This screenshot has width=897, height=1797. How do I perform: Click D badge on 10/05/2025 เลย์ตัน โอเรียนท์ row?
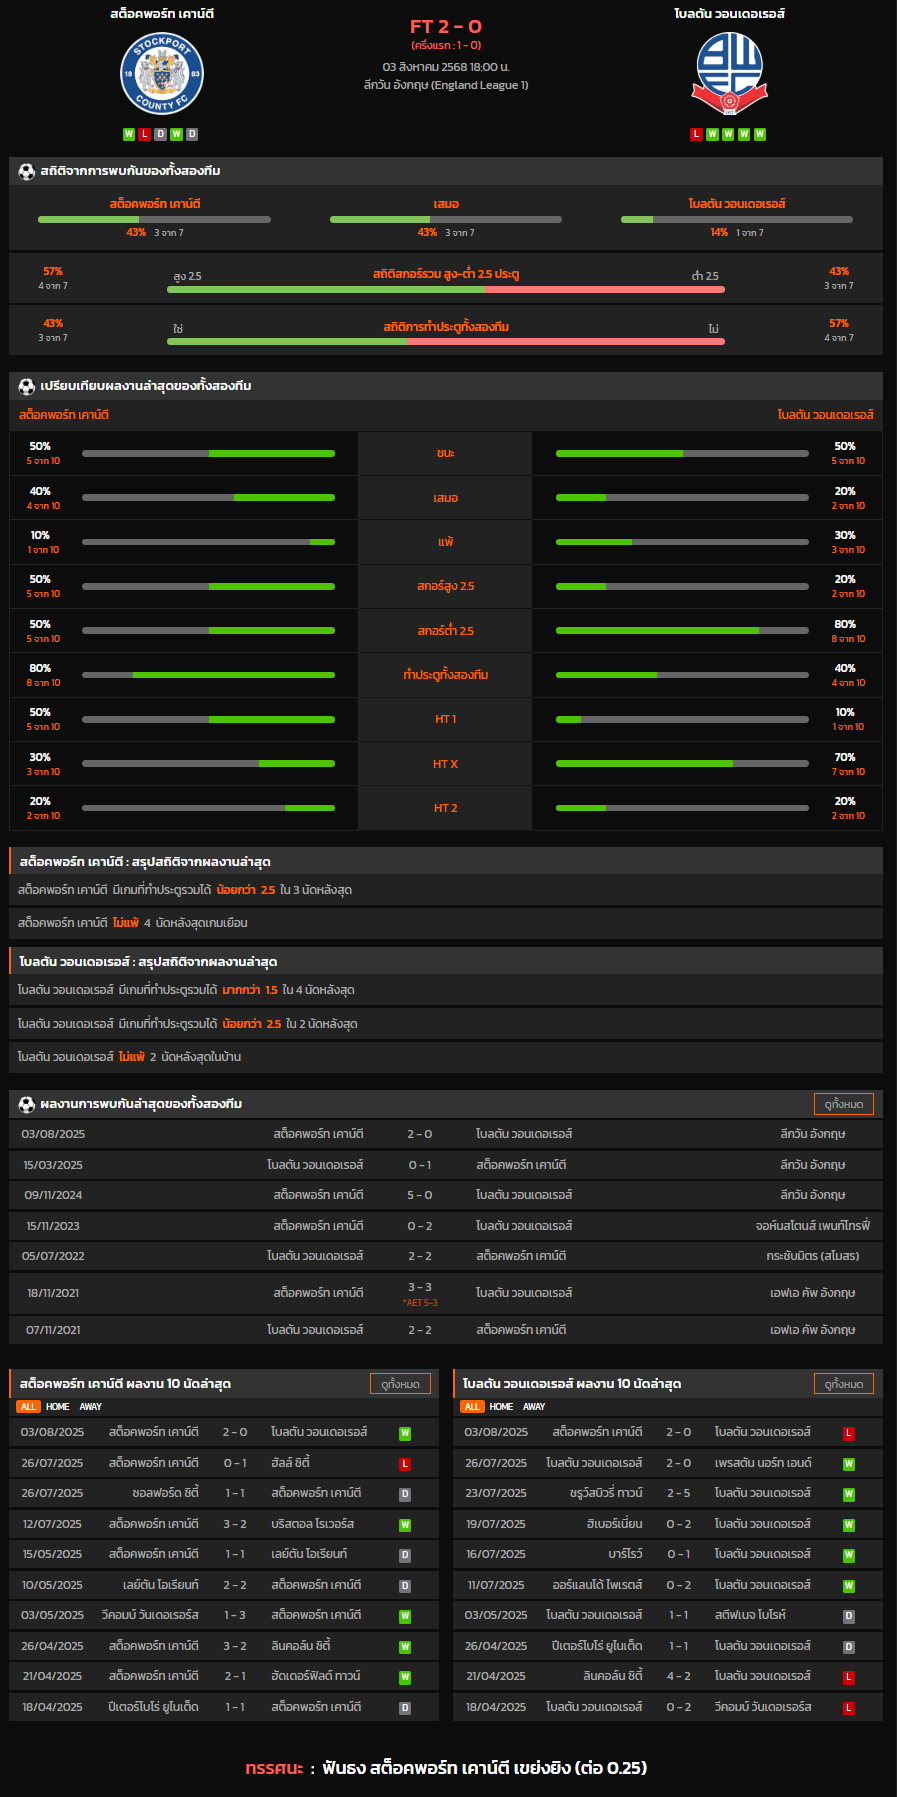coord(405,1586)
